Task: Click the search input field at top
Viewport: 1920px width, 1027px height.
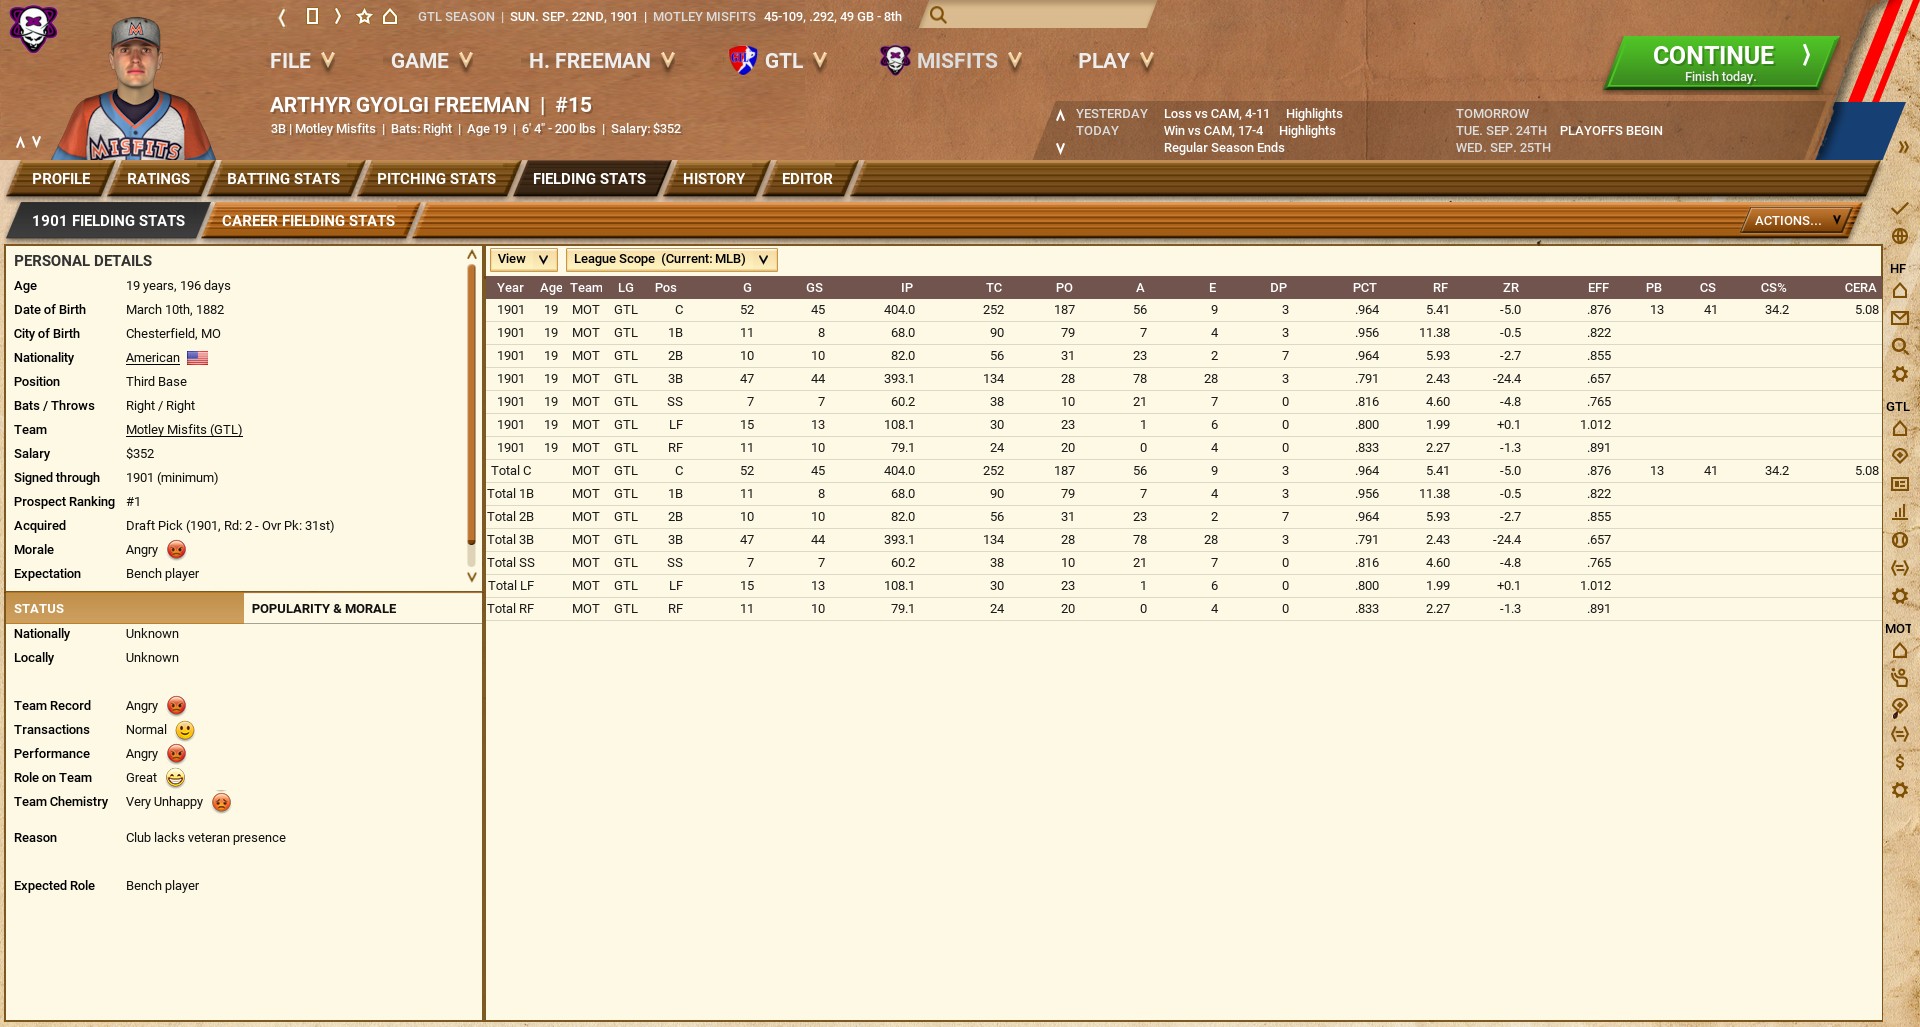Action: (1045, 15)
